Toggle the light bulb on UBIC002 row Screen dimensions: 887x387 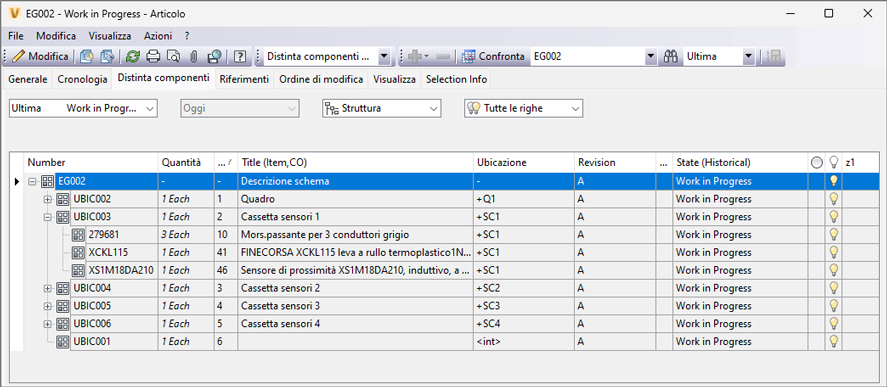coord(833,199)
